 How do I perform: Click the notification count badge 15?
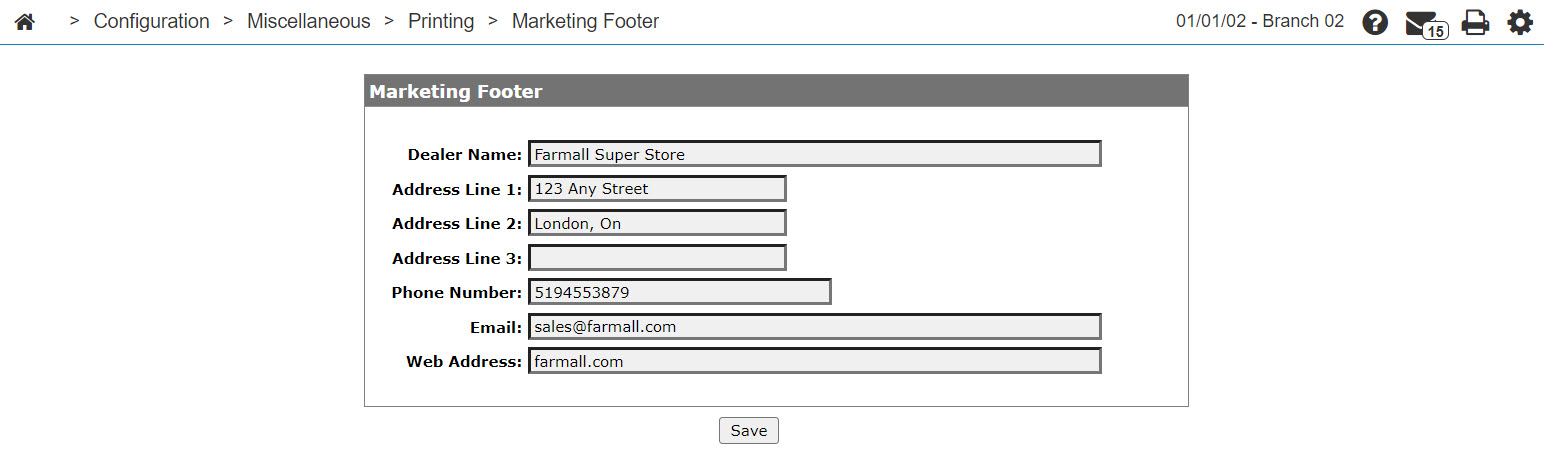point(1435,31)
